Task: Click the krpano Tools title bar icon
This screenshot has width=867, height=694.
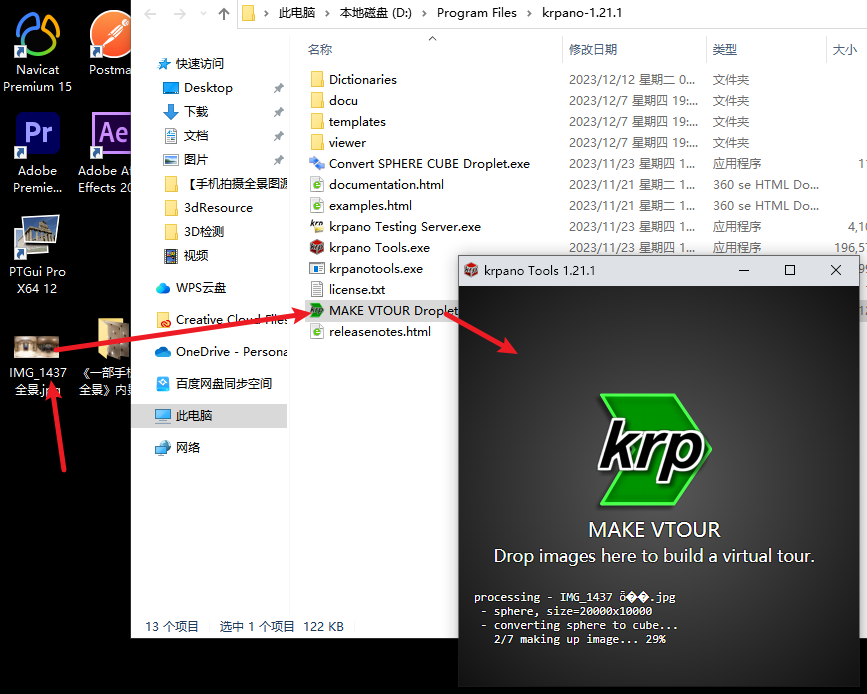Action: point(471,270)
